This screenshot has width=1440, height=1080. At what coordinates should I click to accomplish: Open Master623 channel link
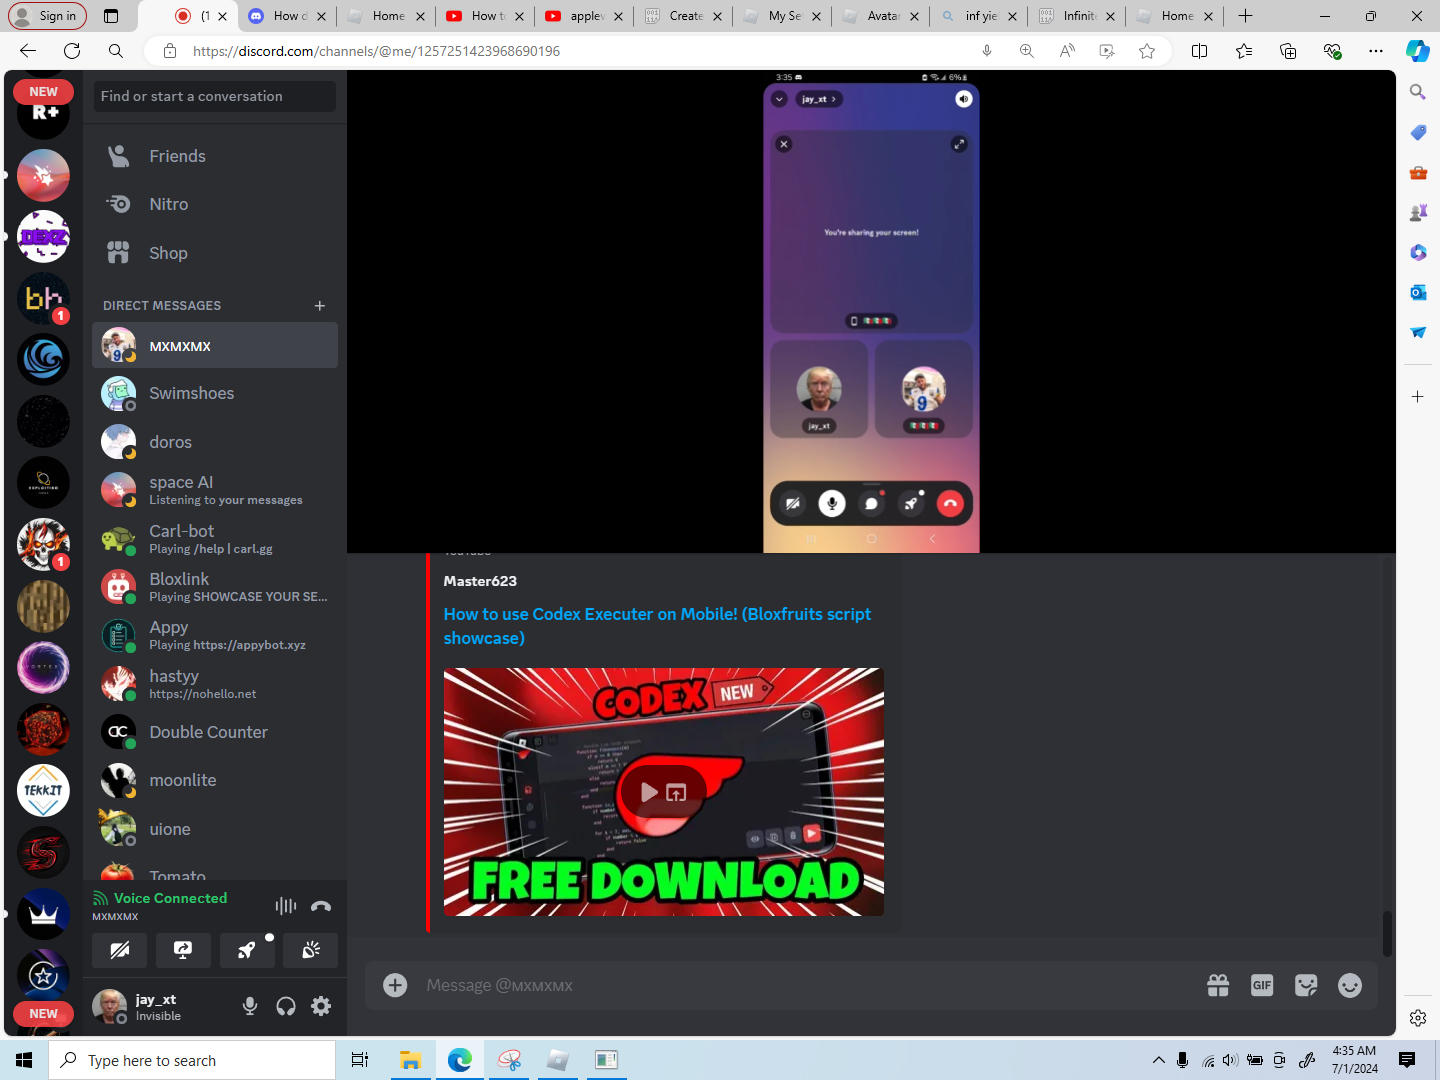(x=480, y=581)
